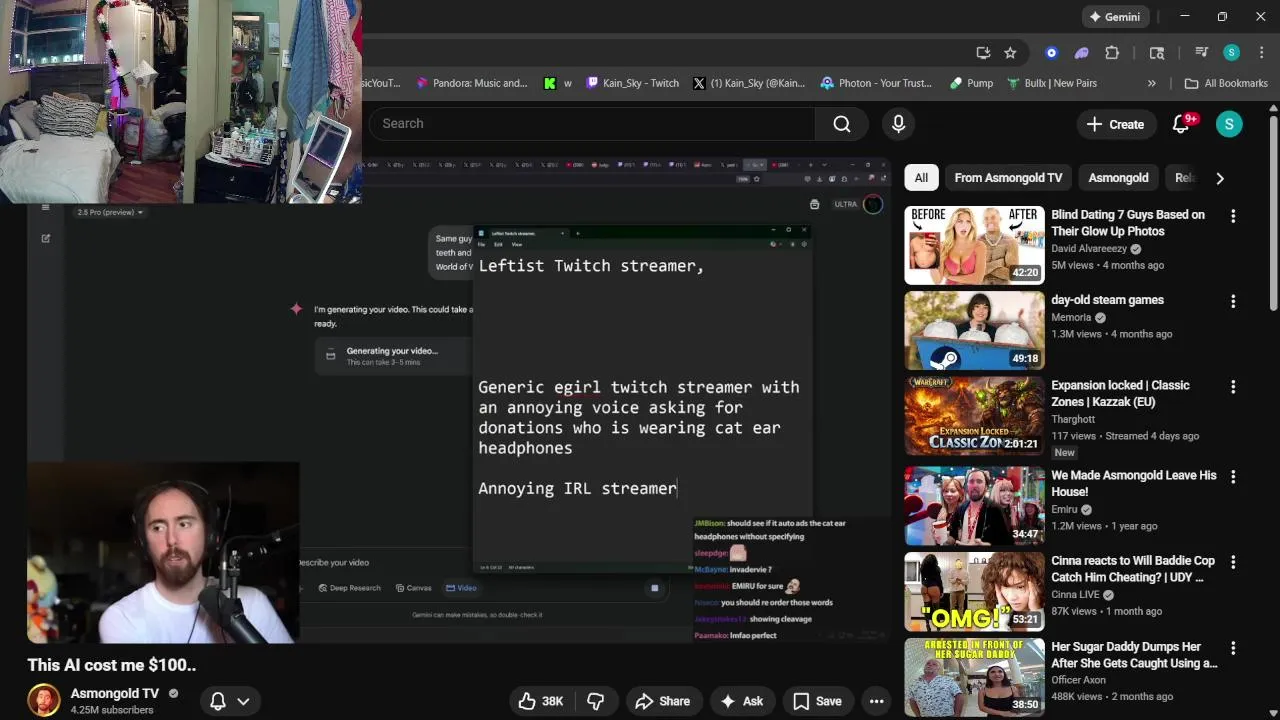Open Chrome media controls icon
Screen dimensions: 1280x720
[x=1201, y=53]
